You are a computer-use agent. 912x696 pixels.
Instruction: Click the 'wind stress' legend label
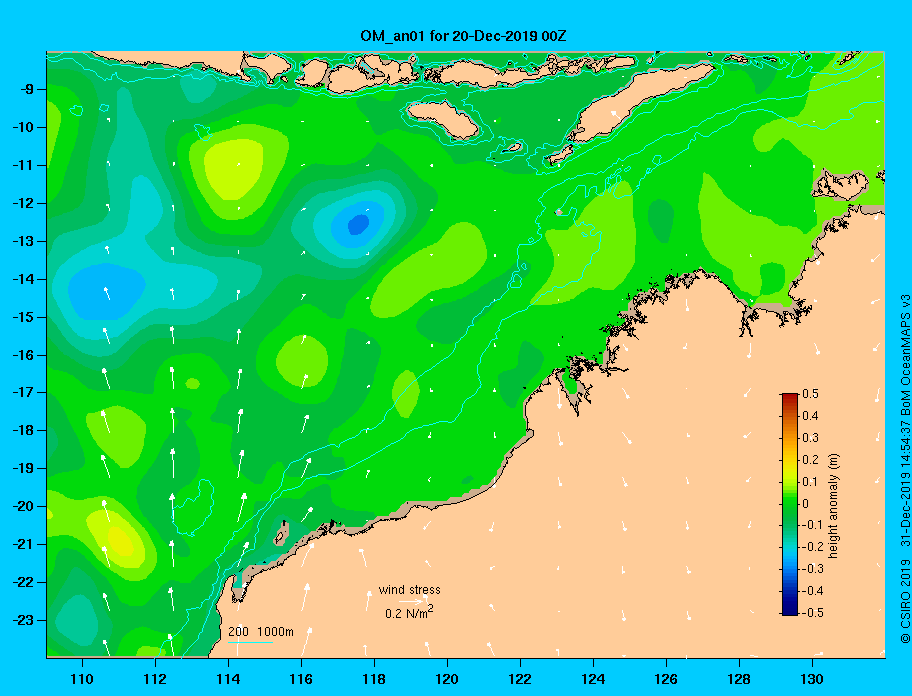[x=409, y=590]
